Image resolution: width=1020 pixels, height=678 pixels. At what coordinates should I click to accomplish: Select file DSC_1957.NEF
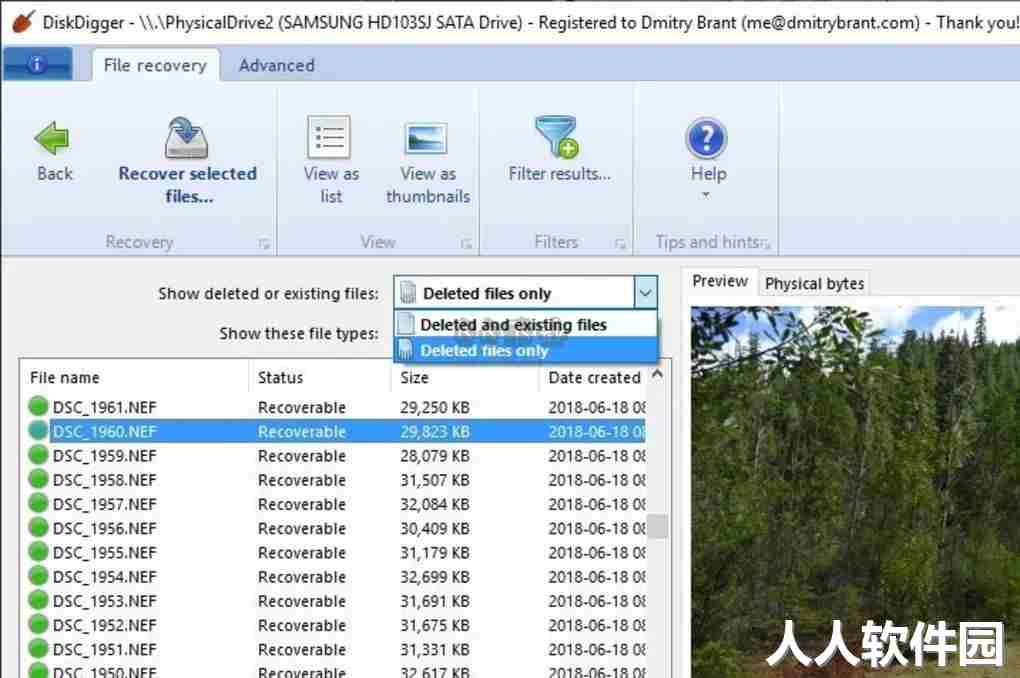[x=104, y=504]
